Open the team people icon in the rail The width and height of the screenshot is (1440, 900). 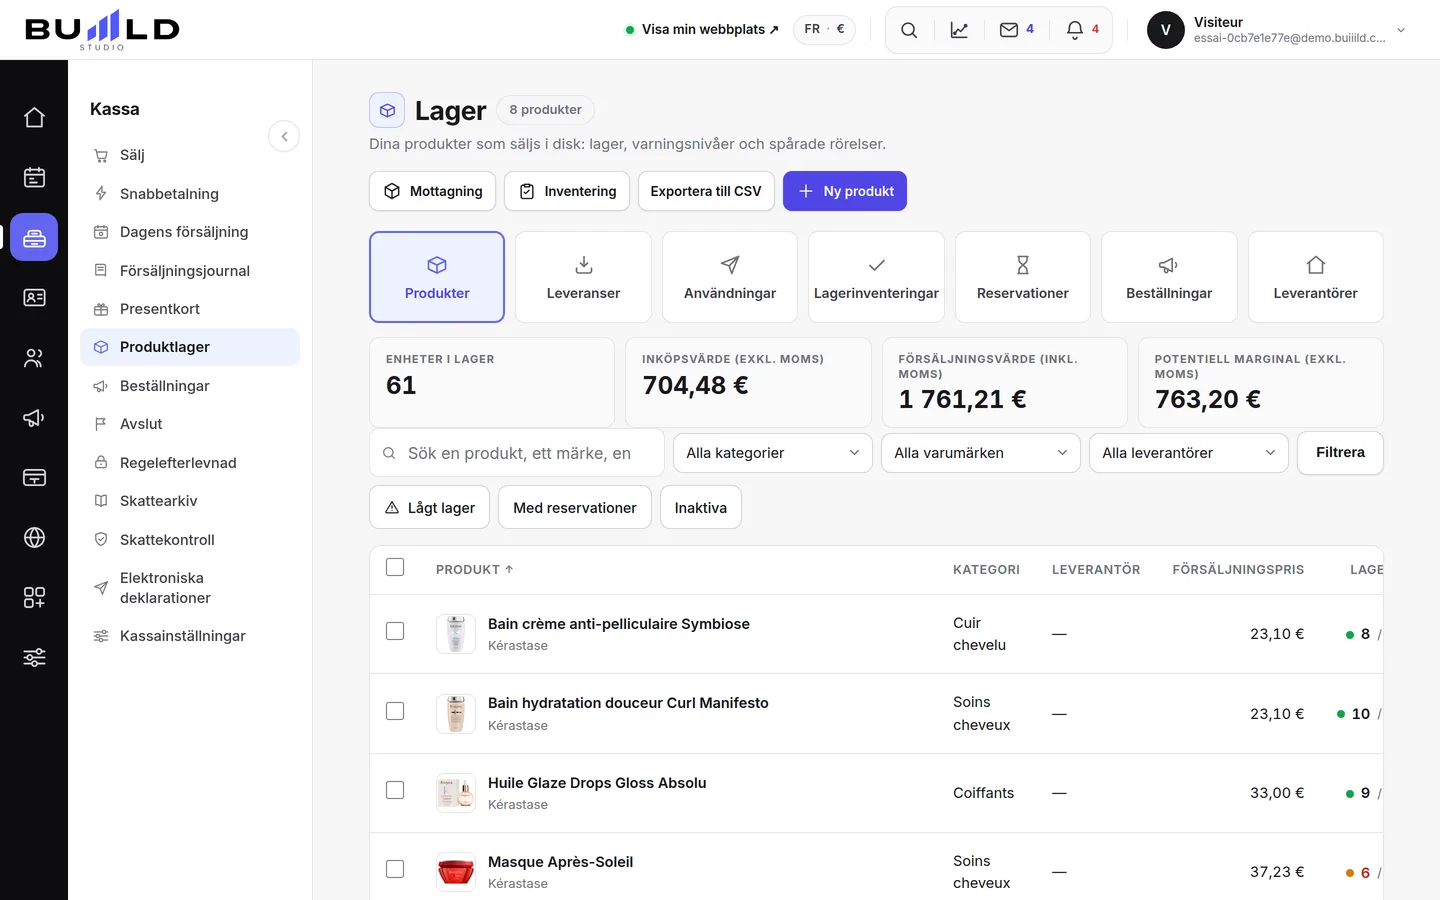click(34, 358)
